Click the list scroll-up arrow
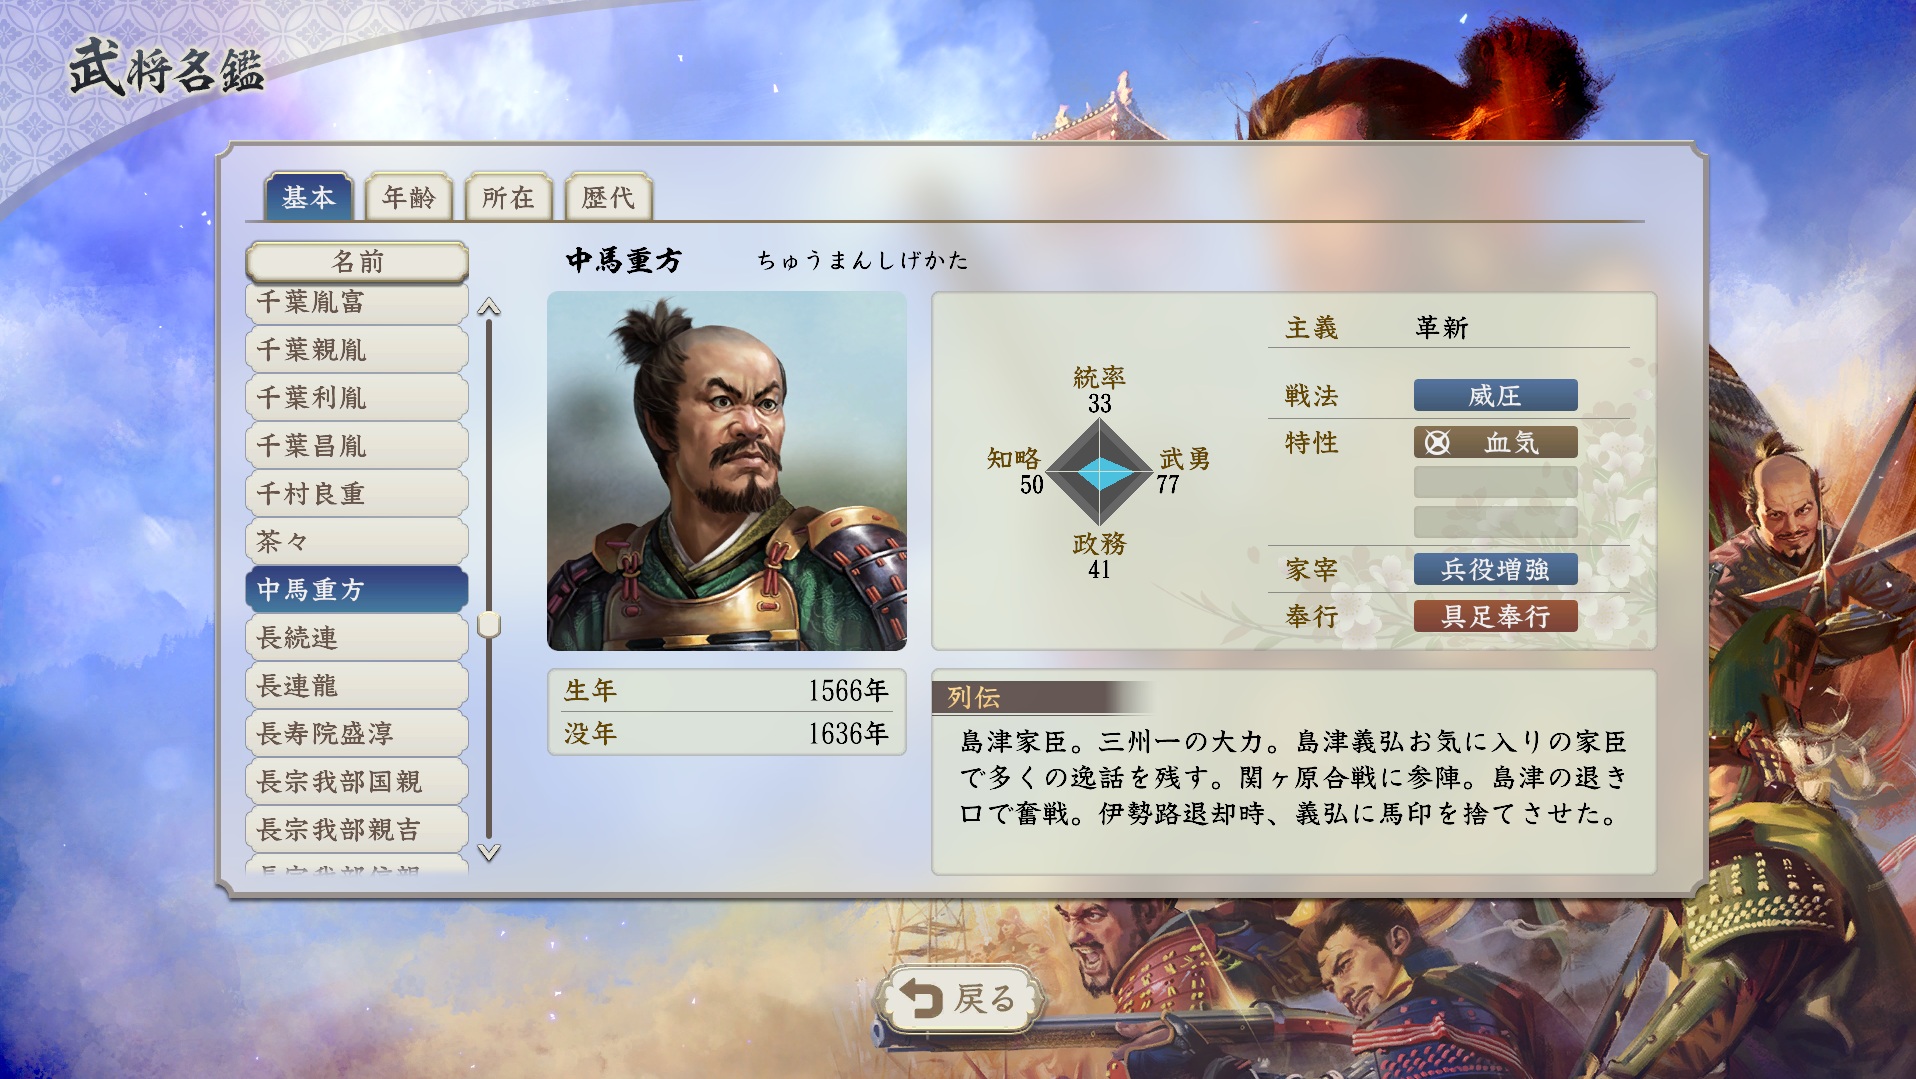Image resolution: width=1916 pixels, height=1079 pixels. pyautogui.click(x=488, y=307)
